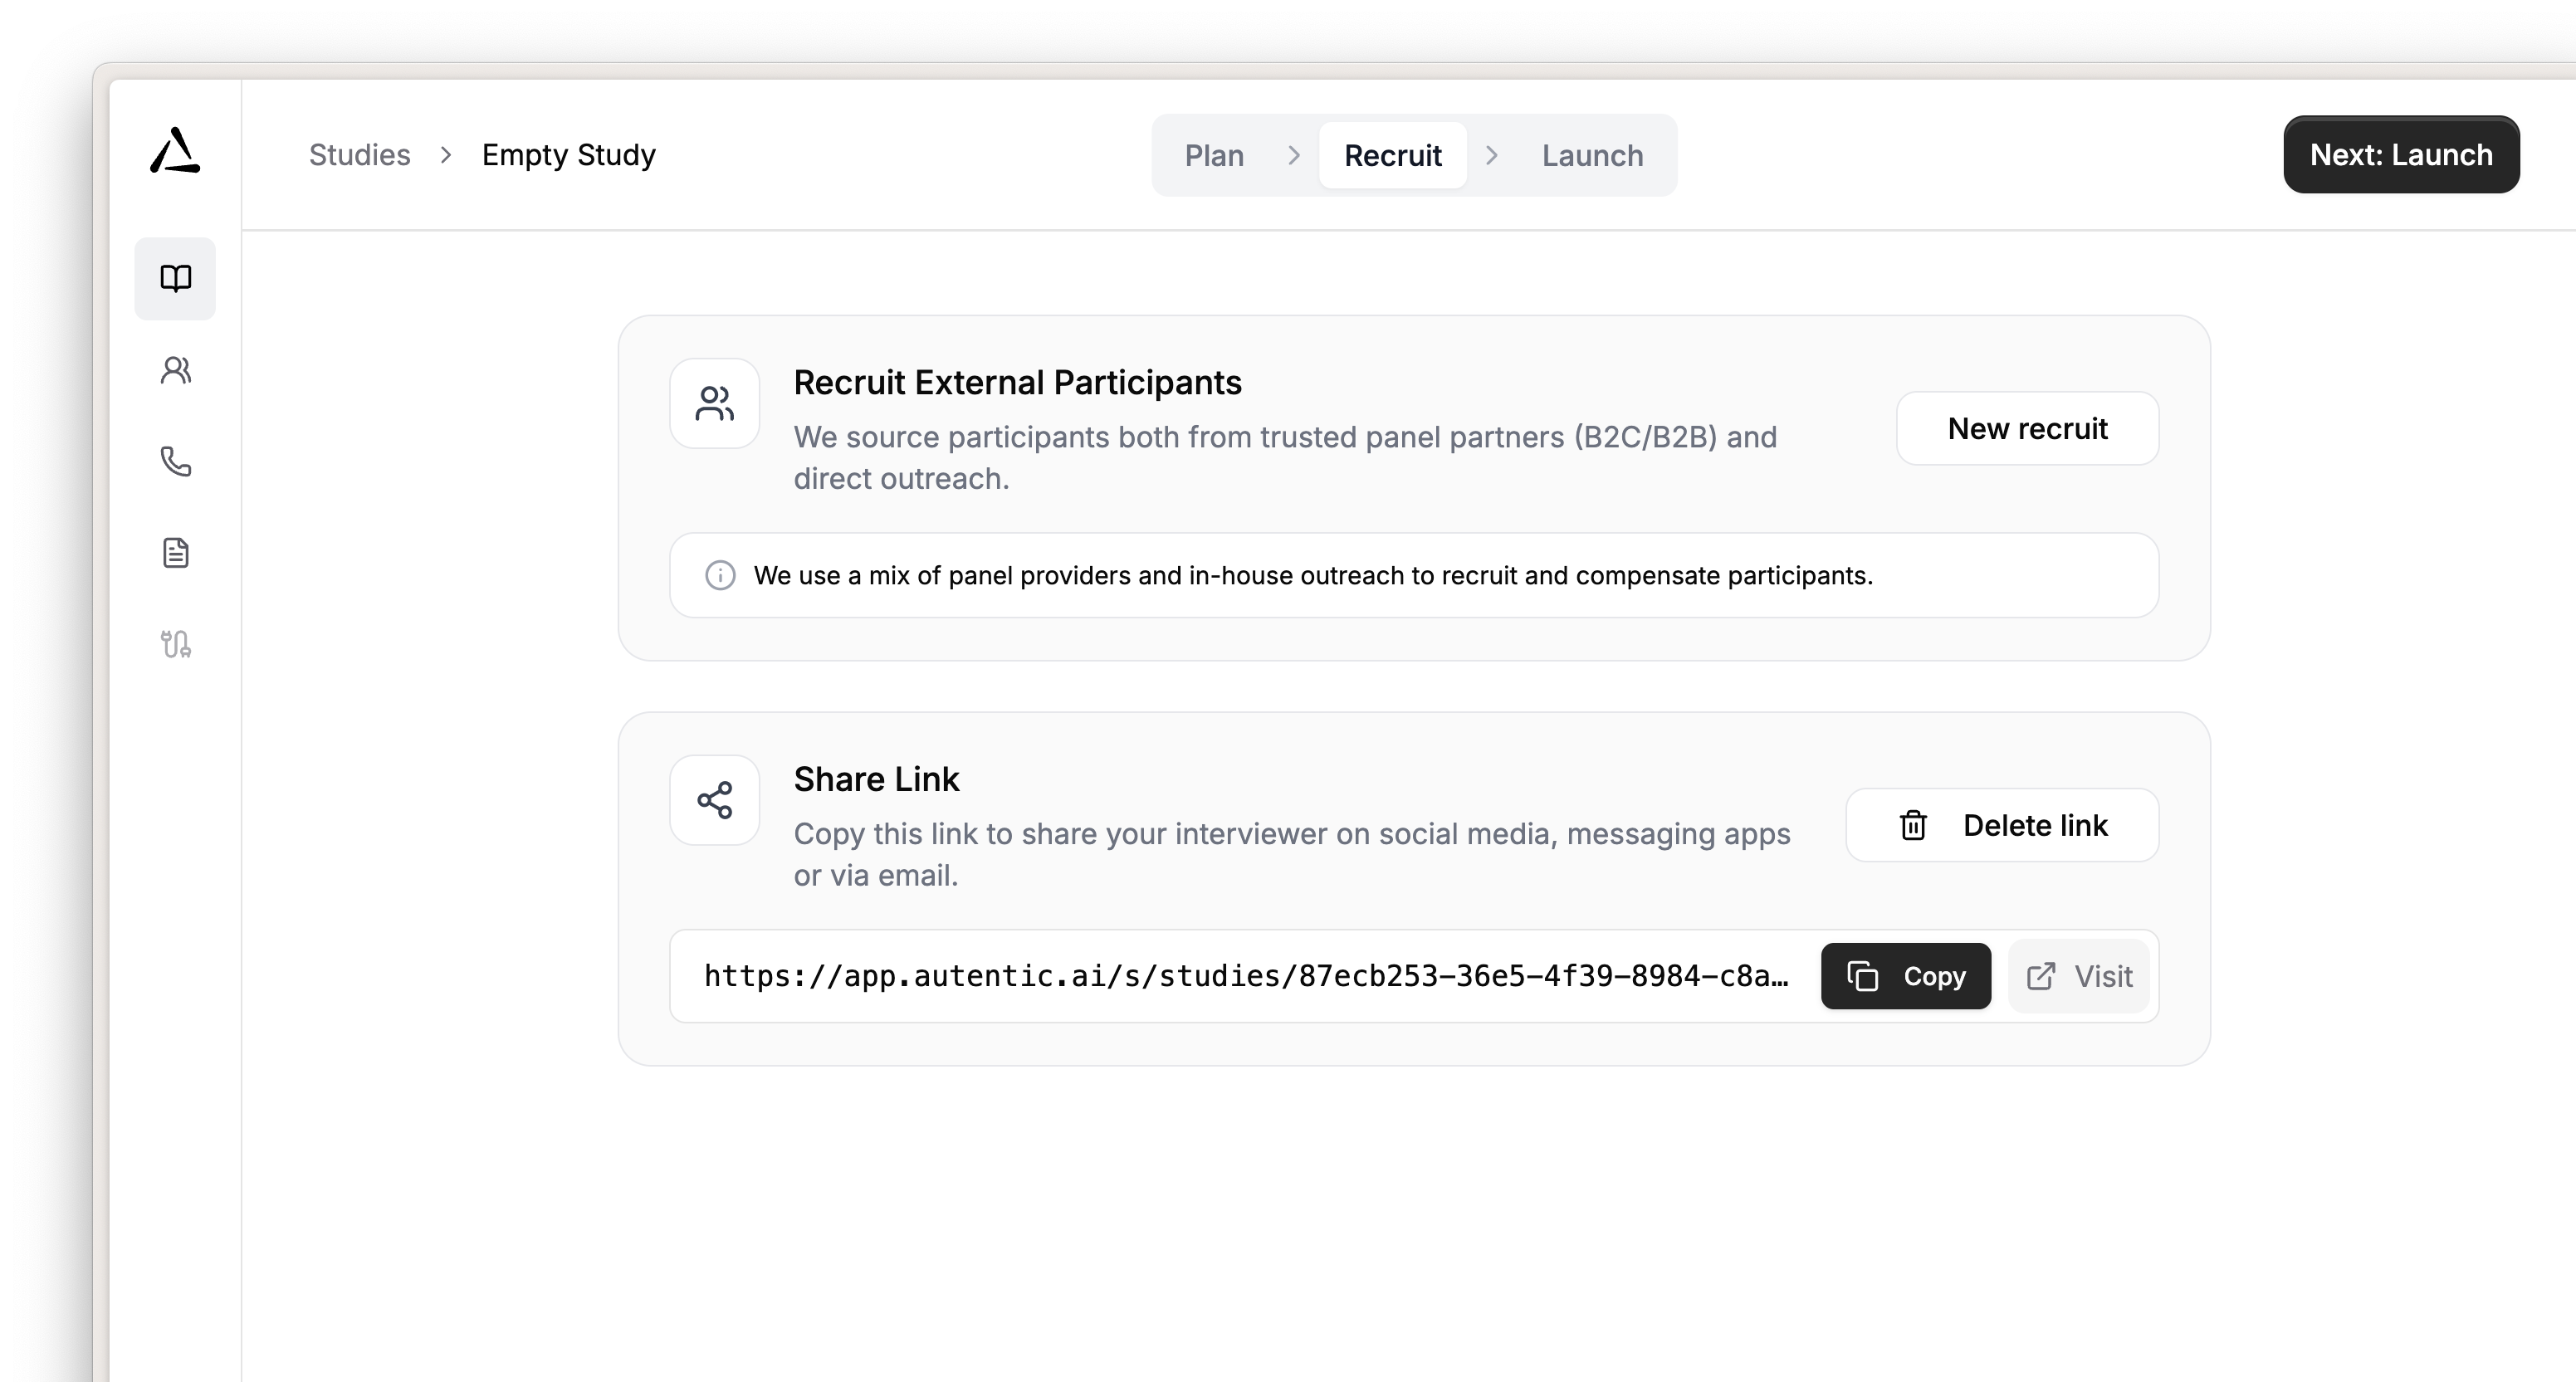Open the phone calls icon in sidebar
Viewport: 2576px width, 1382px height.
coord(176,461)
